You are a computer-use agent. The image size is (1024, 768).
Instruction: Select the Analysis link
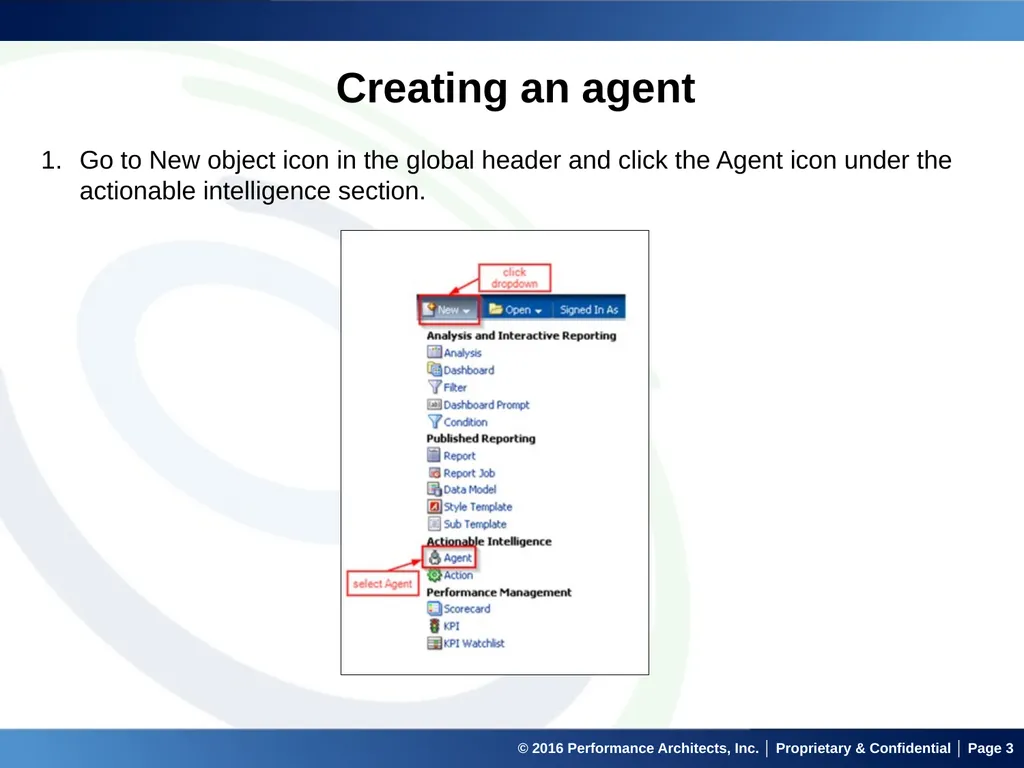(462, 353)
